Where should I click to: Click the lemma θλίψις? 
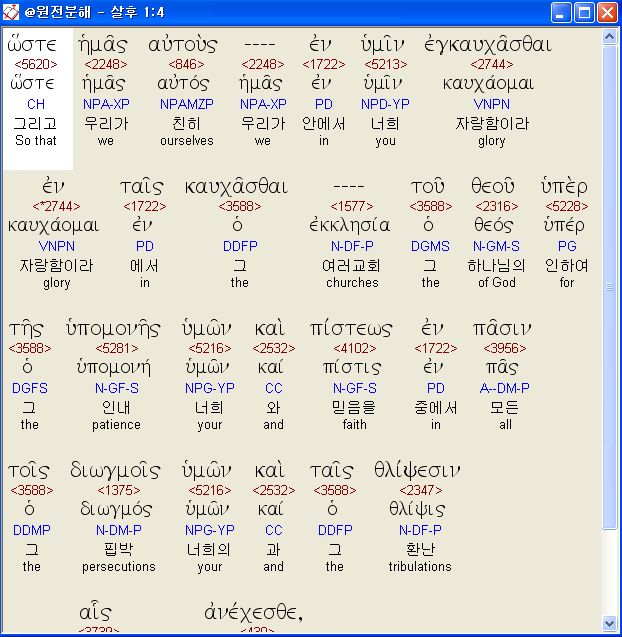(x=417, y=509)
